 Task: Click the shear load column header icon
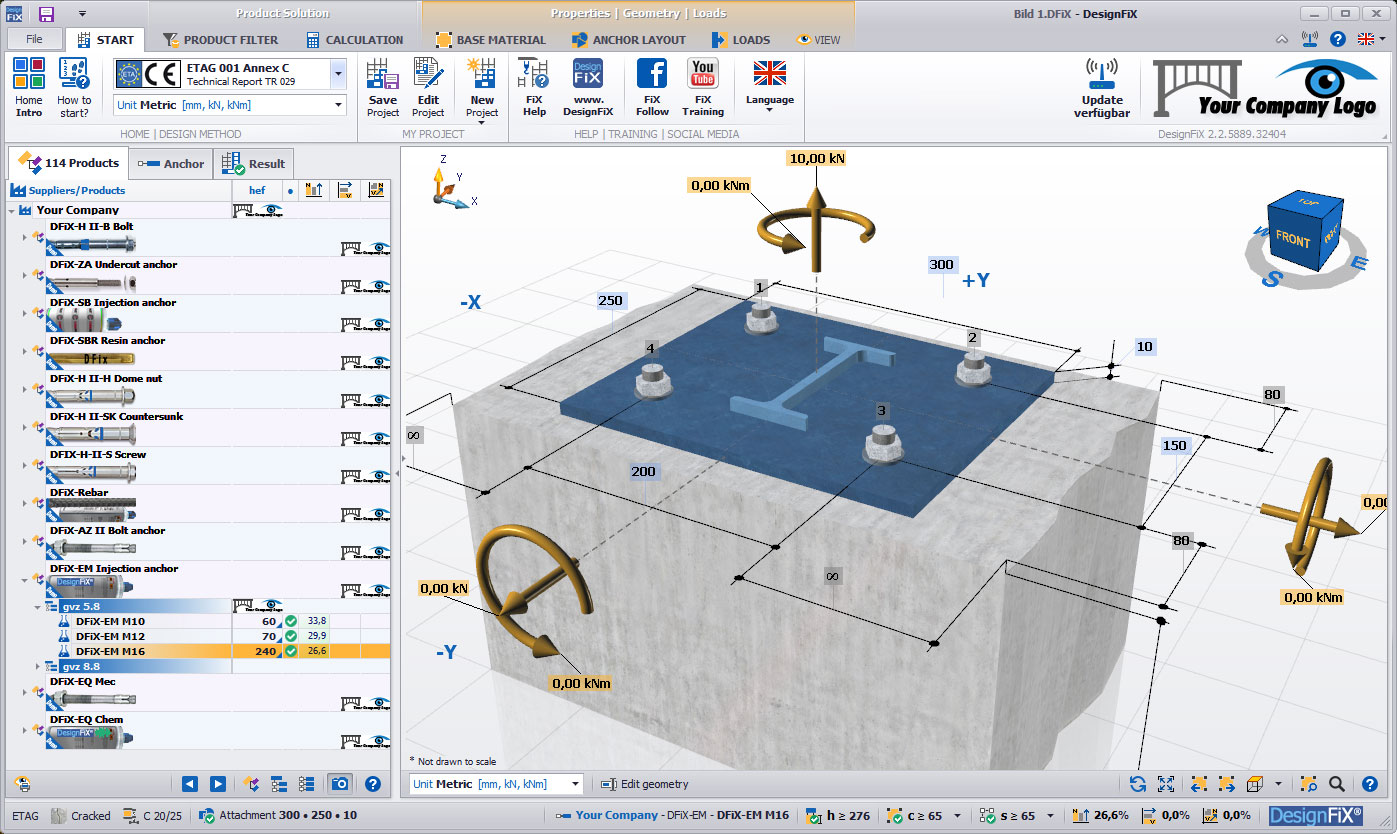click(345, 190)
